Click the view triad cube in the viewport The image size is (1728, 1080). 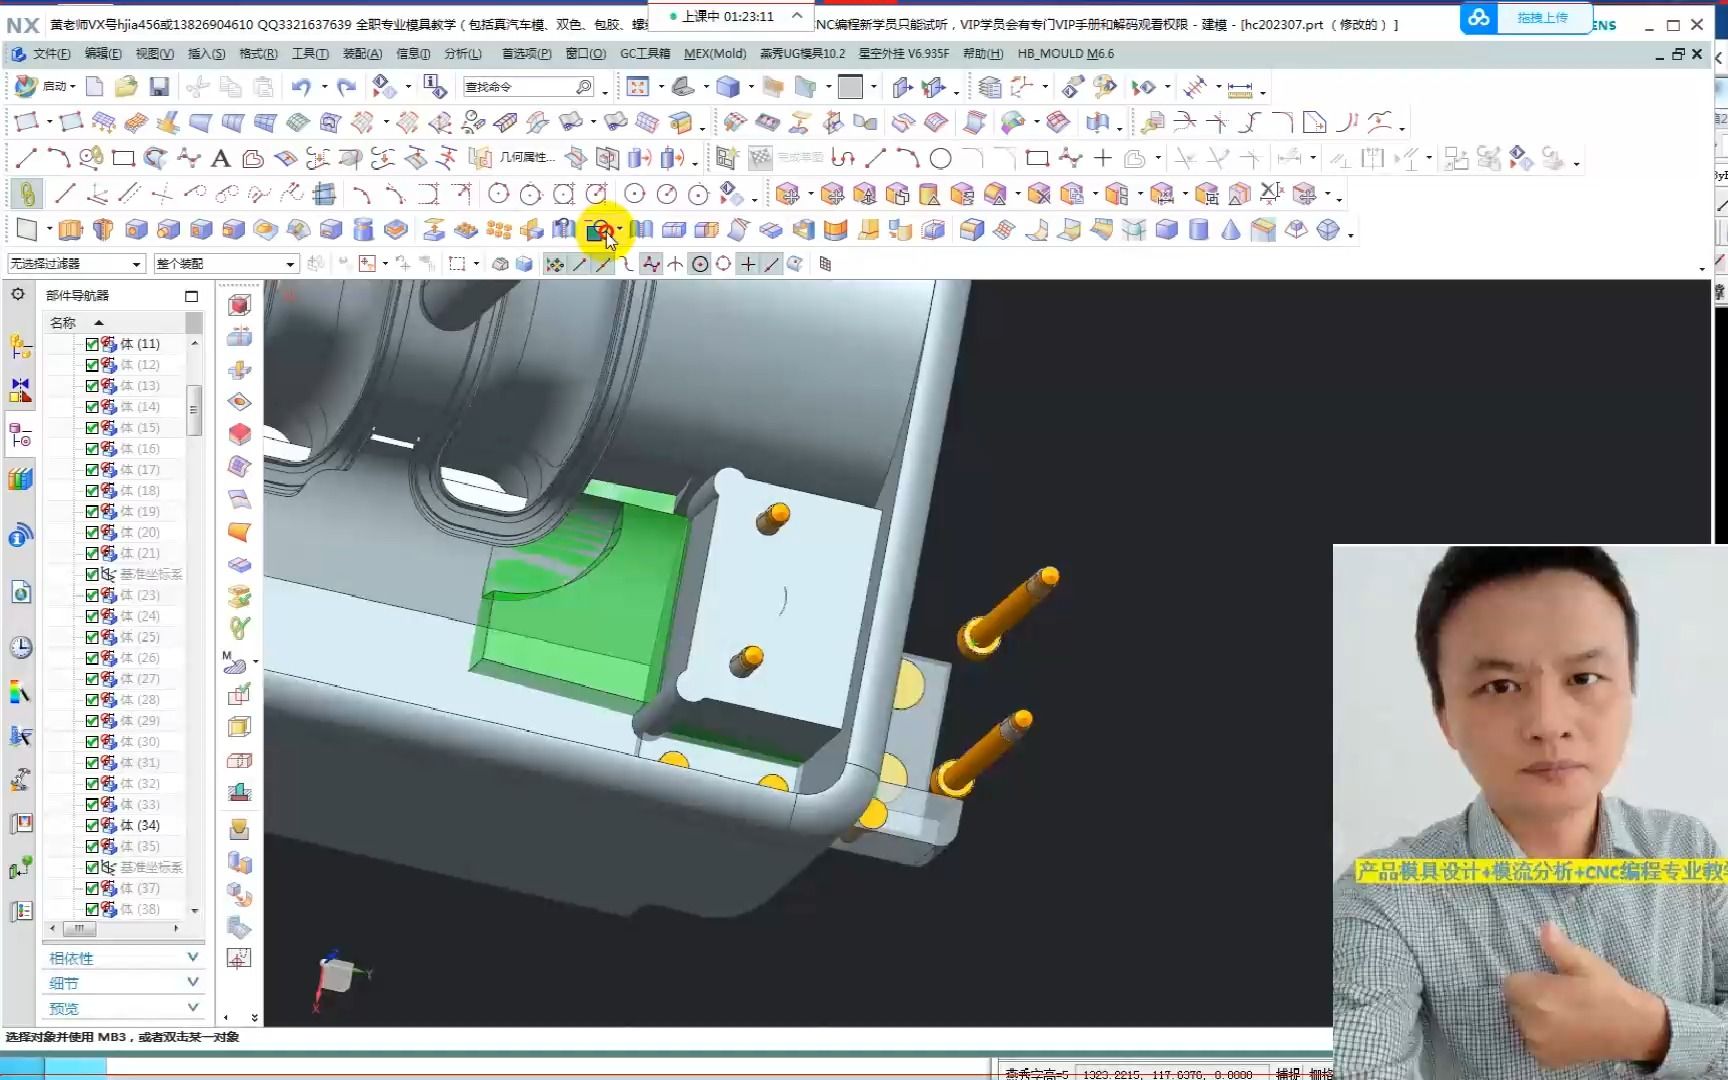pyautogui.click(x=337, y=974)
